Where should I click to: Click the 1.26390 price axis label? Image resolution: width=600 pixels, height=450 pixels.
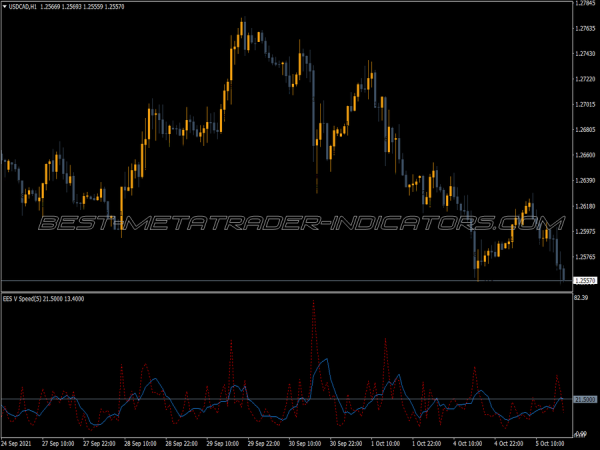click(585, 181)
